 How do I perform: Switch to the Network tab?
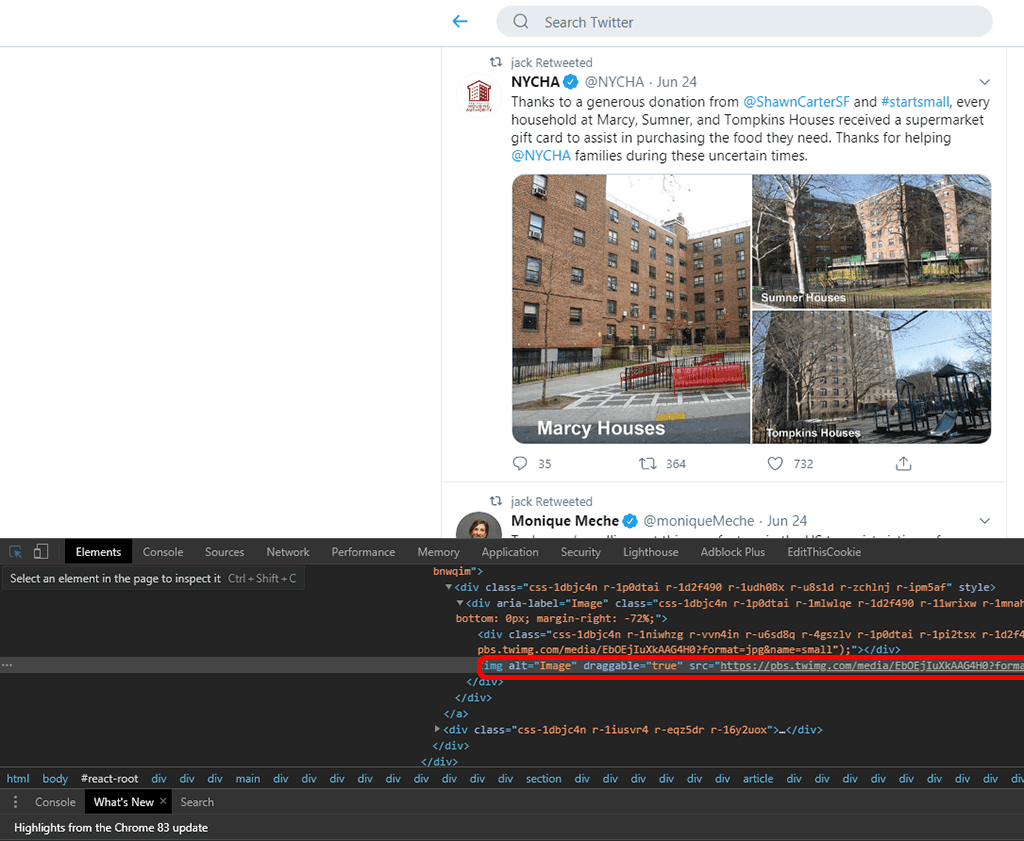point(288,552)
